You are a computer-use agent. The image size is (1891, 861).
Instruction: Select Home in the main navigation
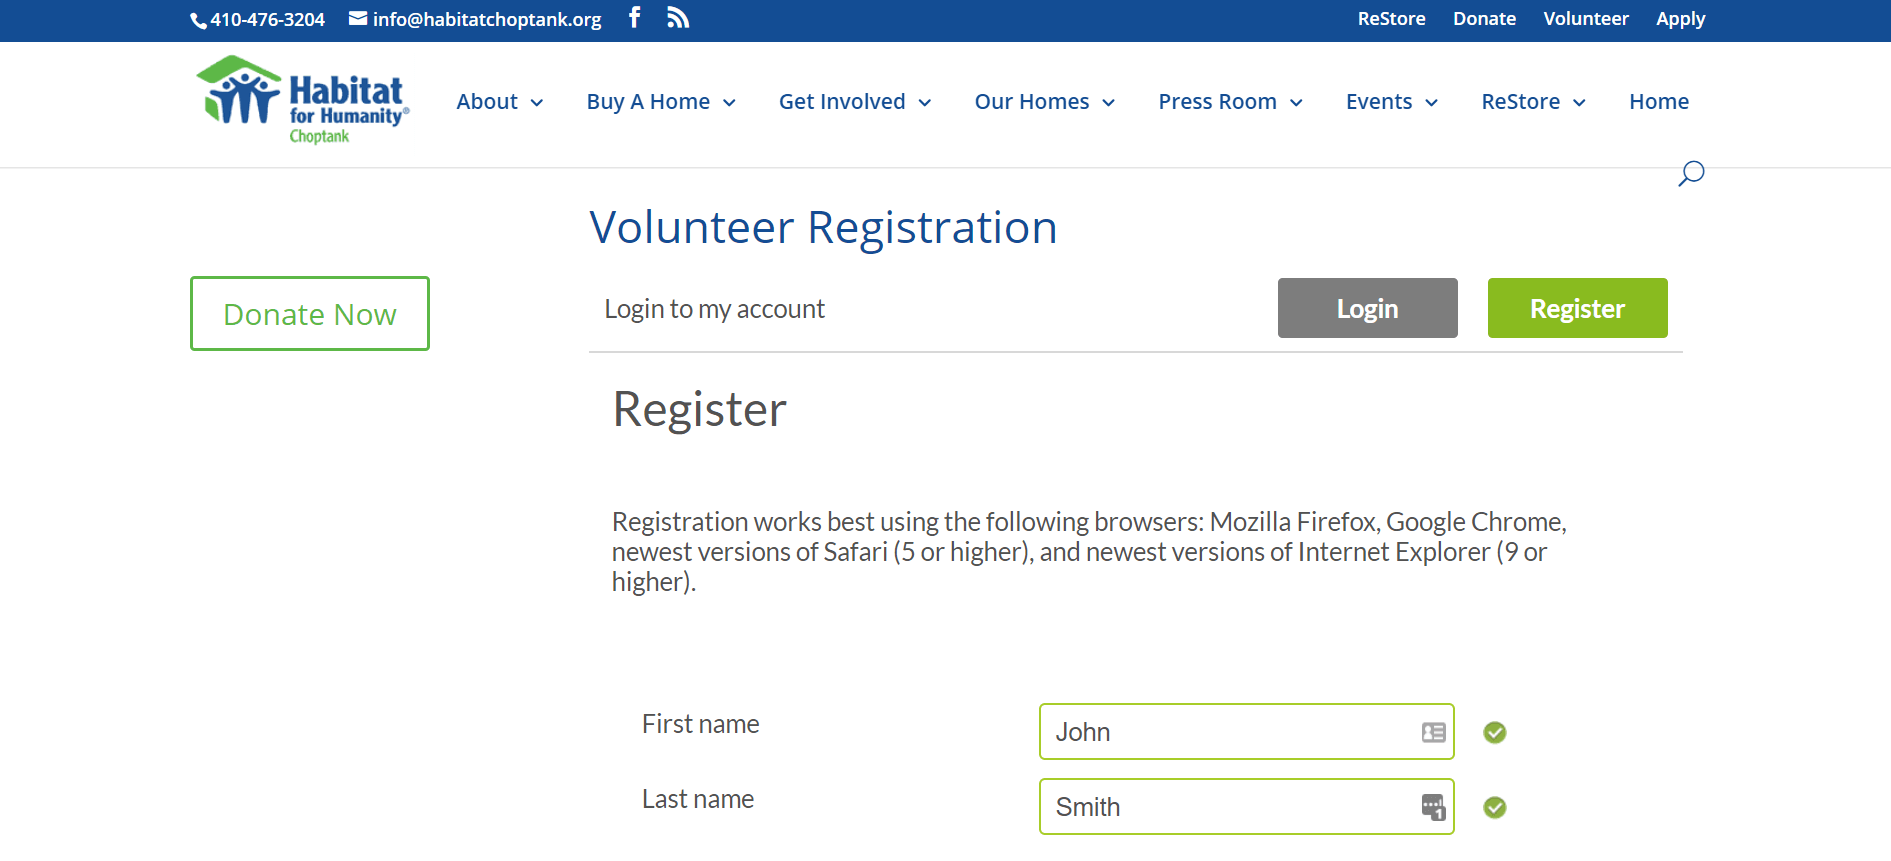[x=1658, y=102]
